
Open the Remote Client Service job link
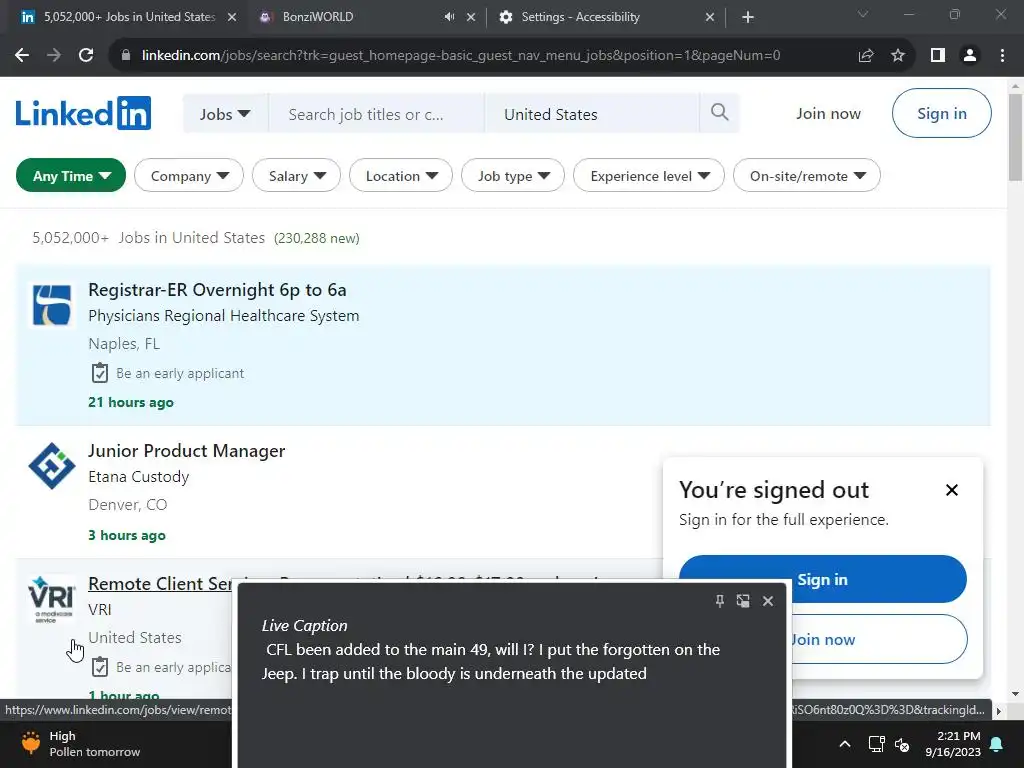coord(160,584)
